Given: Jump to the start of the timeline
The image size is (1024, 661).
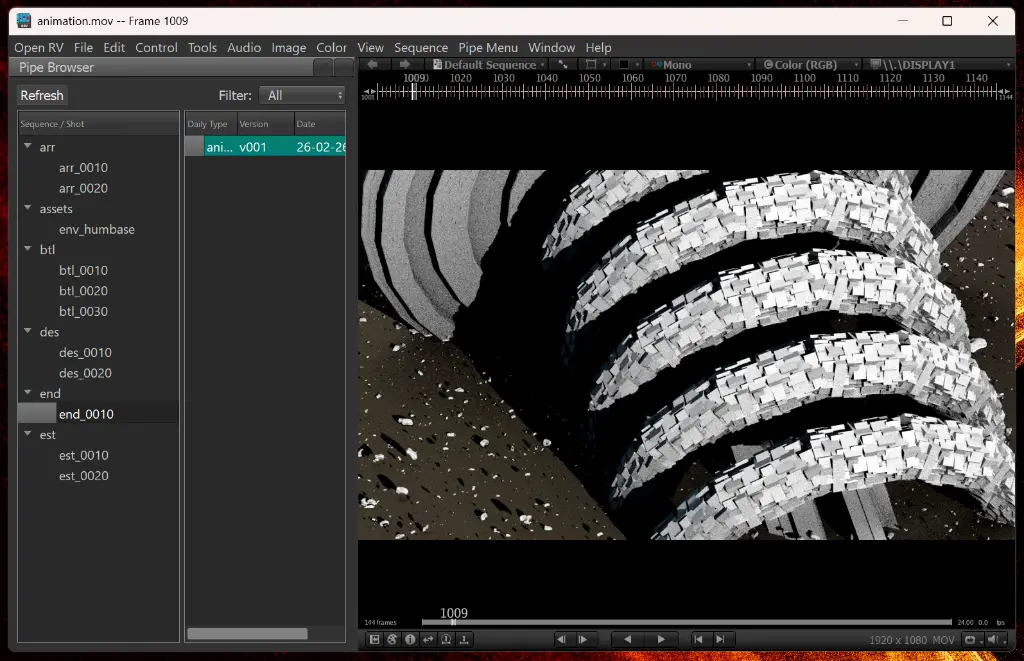Looking at the screenshot, I should click(698, 639).
